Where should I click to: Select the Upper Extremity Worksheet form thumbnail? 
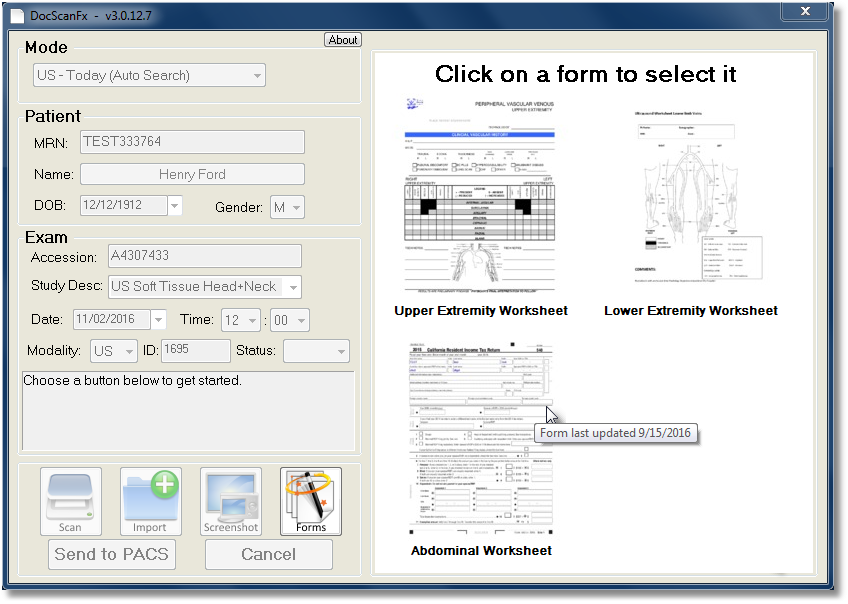point(480,196)
